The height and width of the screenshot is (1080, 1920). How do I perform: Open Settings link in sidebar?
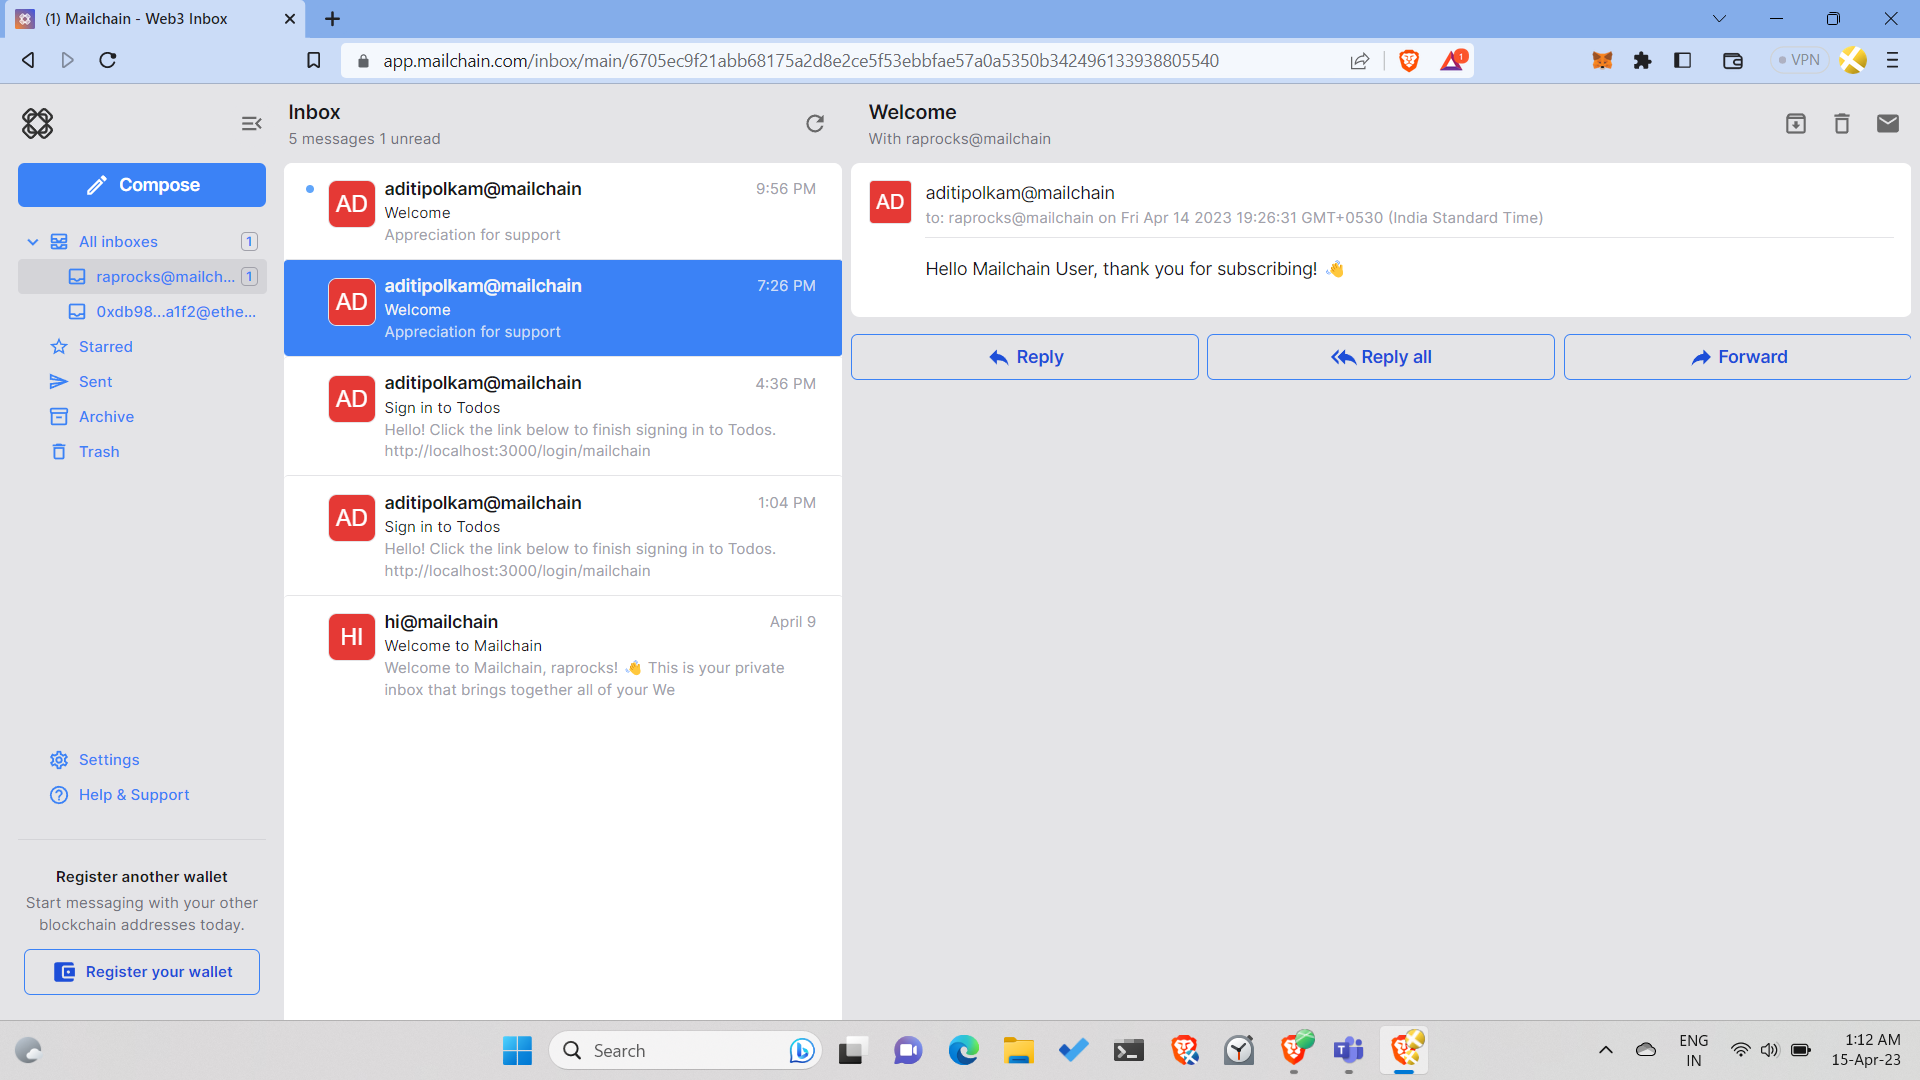[x=109, y=760]
